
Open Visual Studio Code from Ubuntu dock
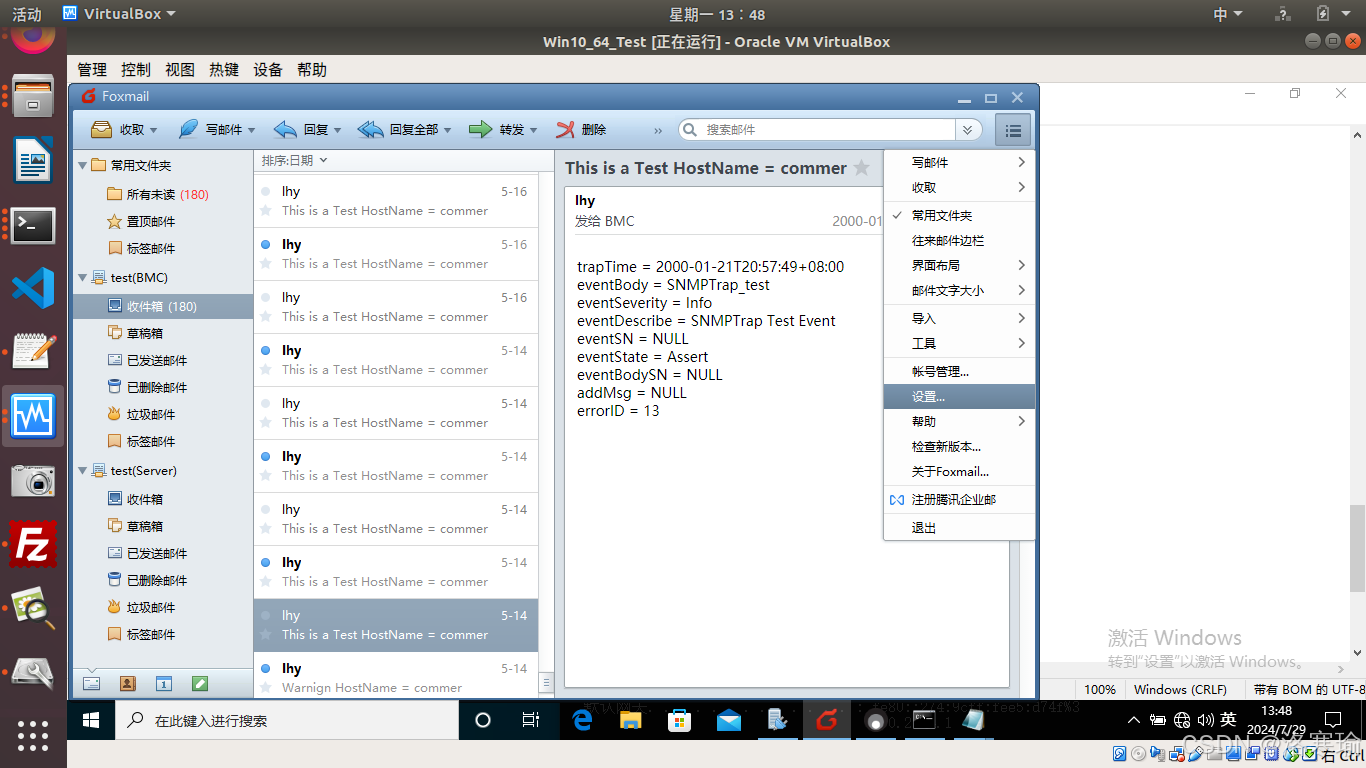33,288
